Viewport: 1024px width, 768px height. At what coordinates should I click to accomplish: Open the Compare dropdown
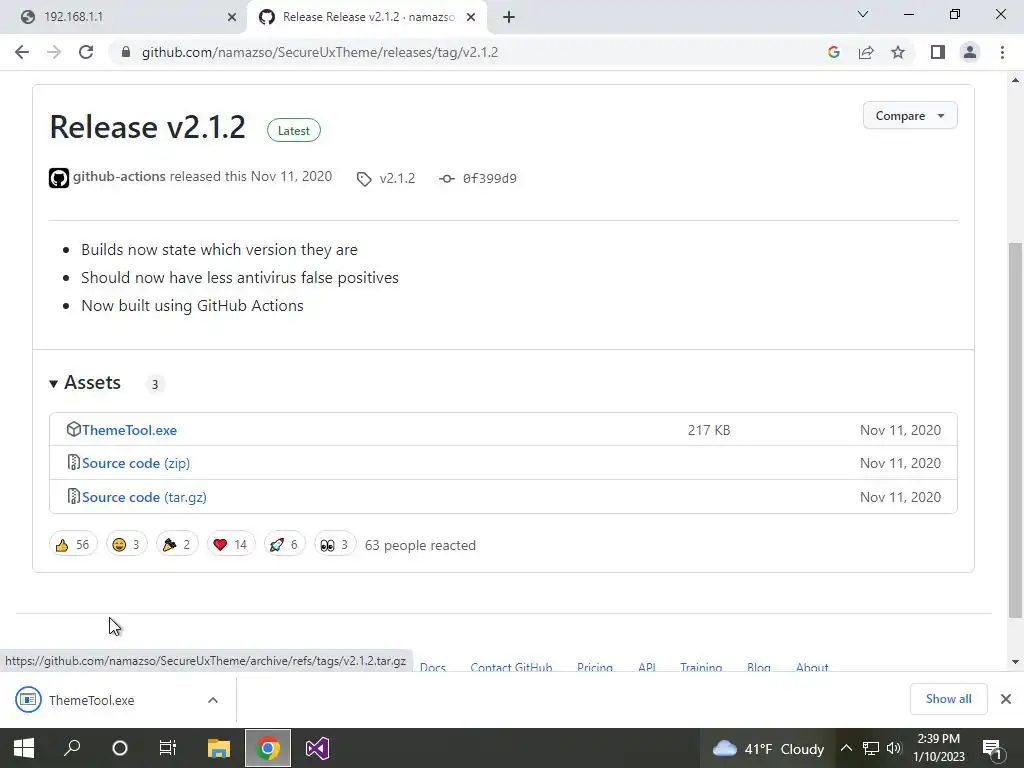pos(910,116)
